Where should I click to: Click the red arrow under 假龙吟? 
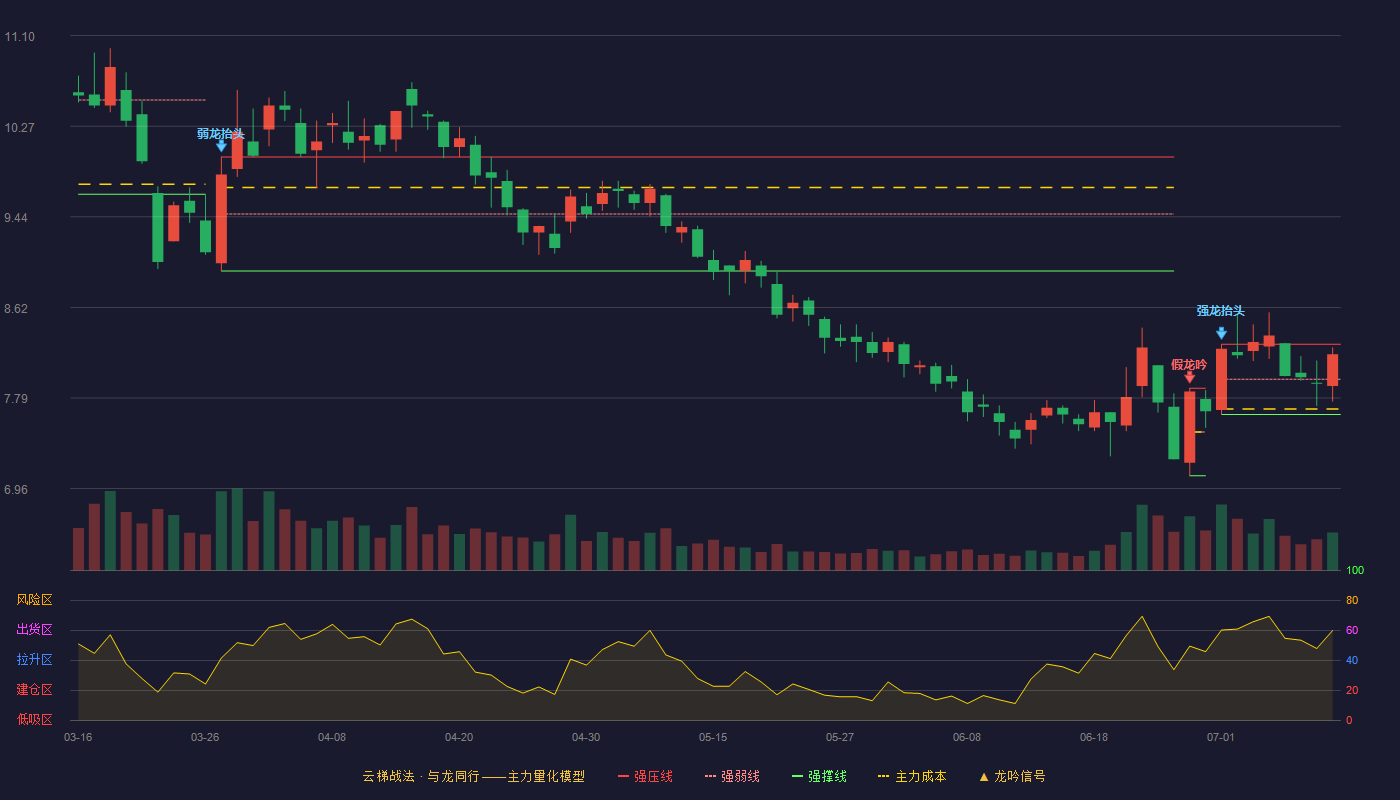tap(1189, 377)
